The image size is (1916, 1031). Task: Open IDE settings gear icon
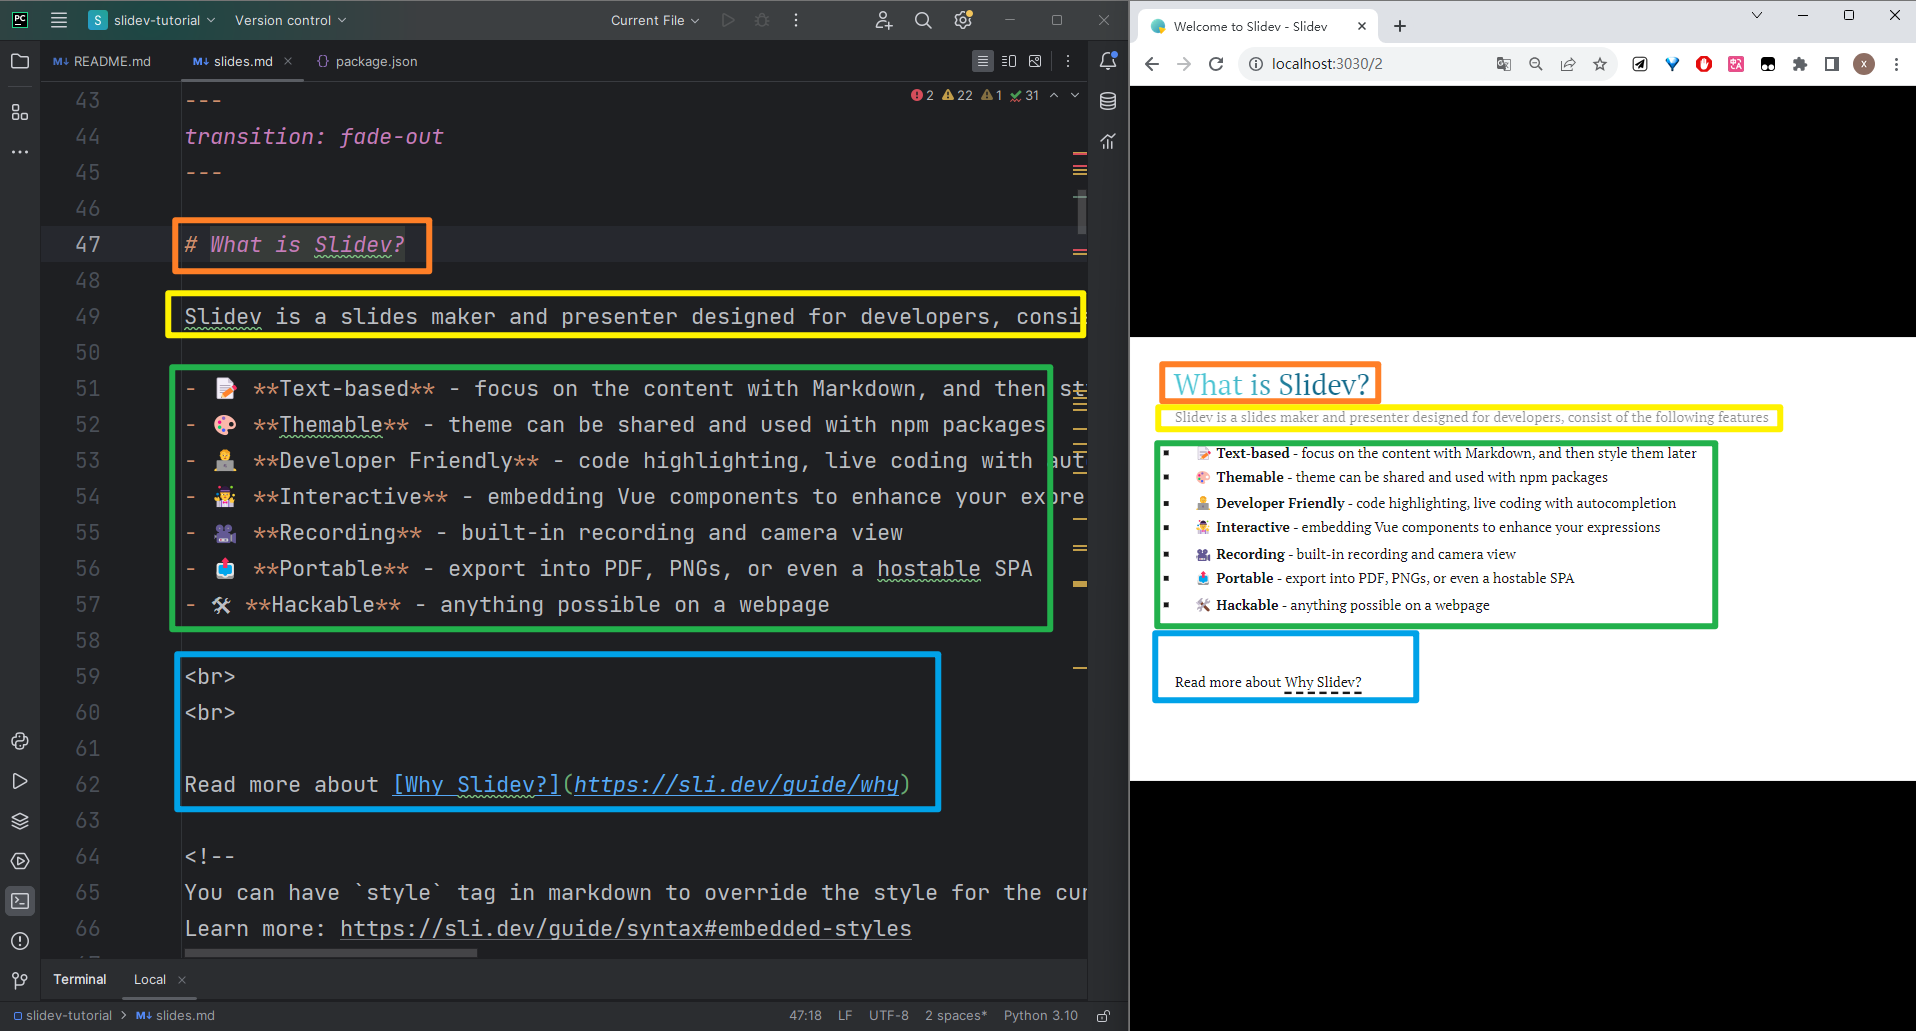click(963, 20)
